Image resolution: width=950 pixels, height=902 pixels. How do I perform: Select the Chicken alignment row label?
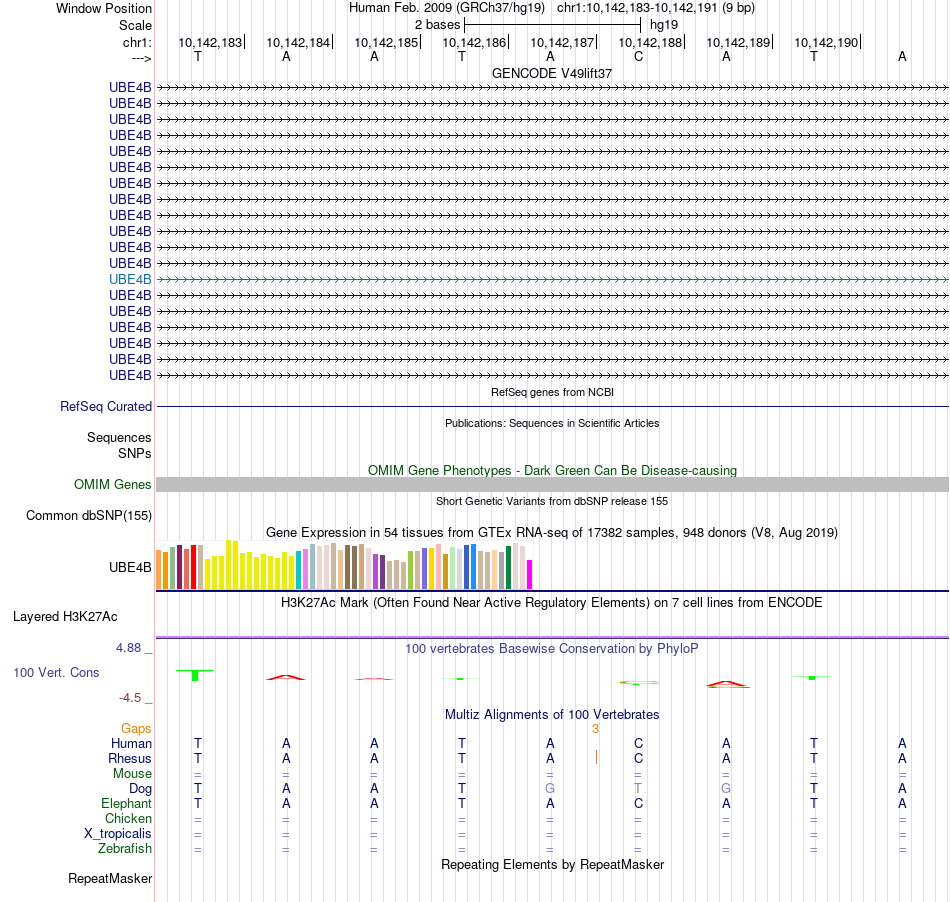(x=128, y=818)
